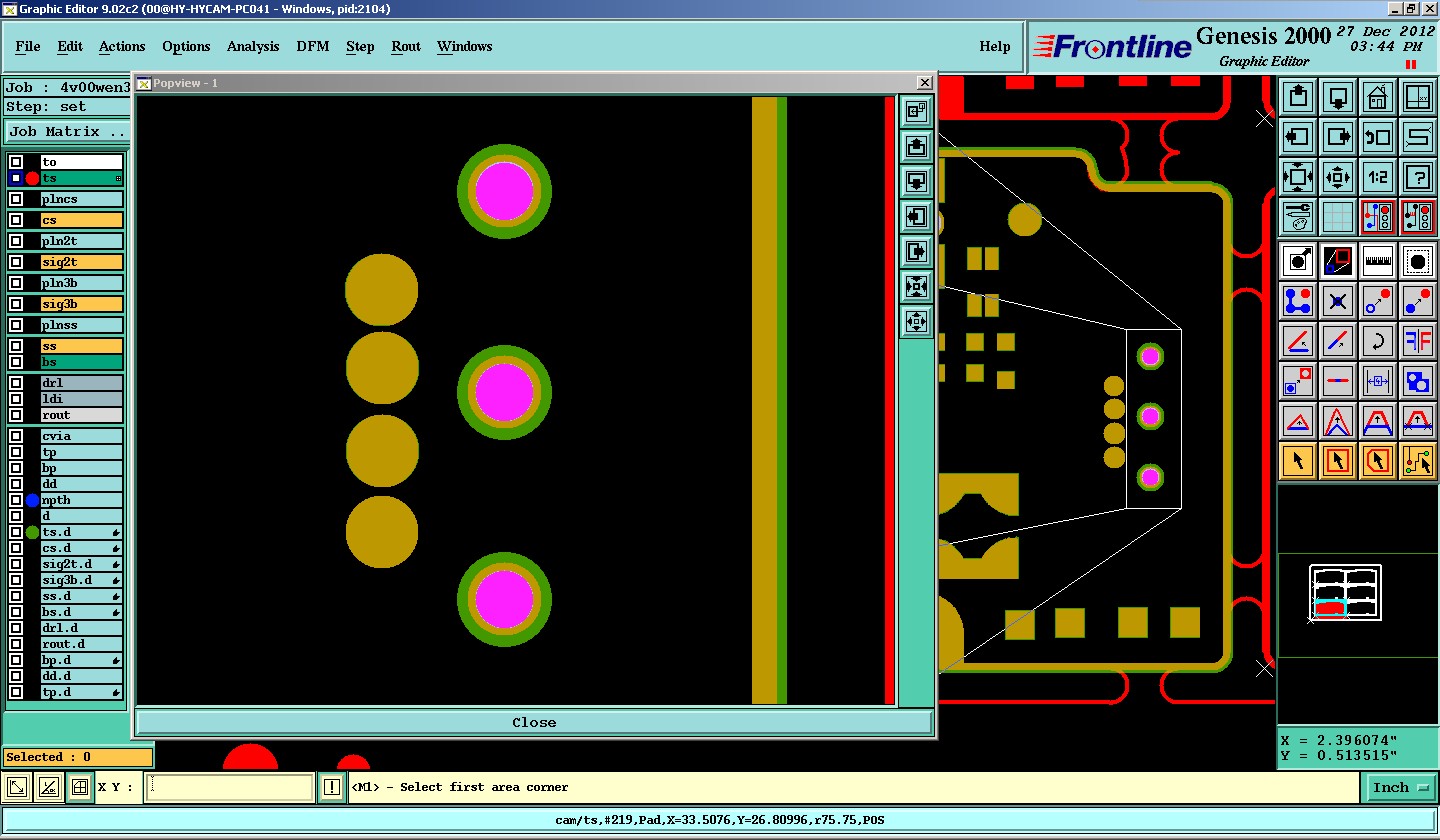Click the zoom in expand icon
Image resolution: width=1440 pixels, height=840 pixels.
coord(1298,177)
